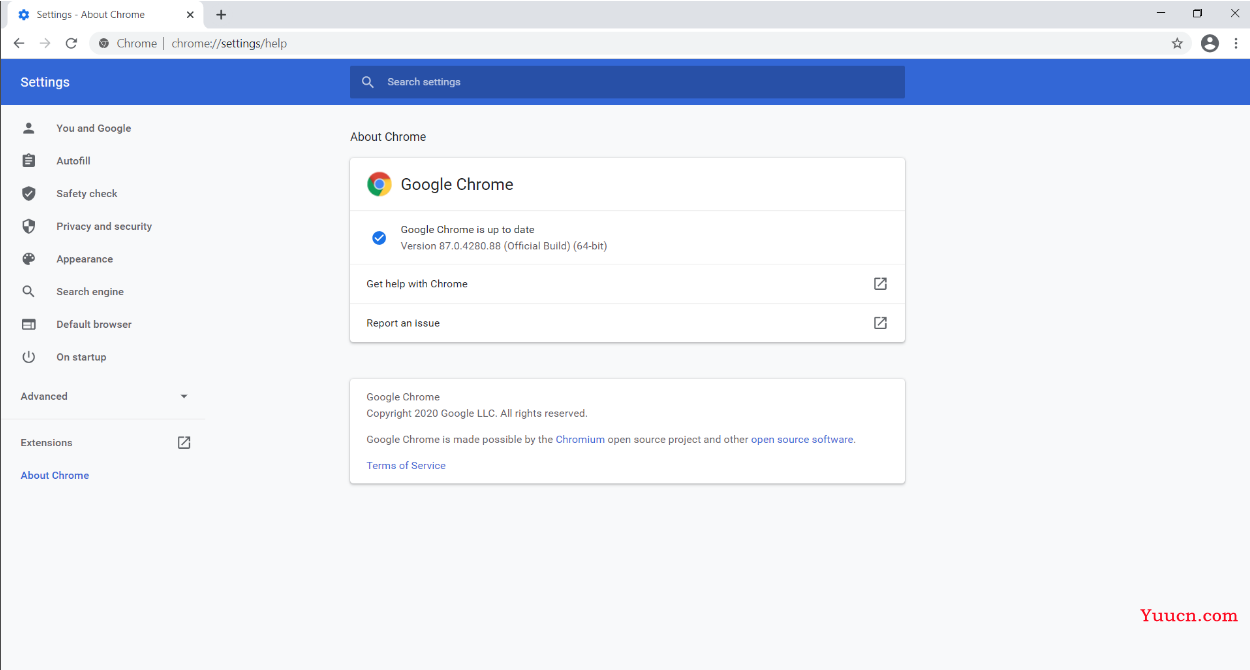Click Copyright 2020 Google LLC text
This screenshot has width=1250, height=670.
click(x=477, y=413)
